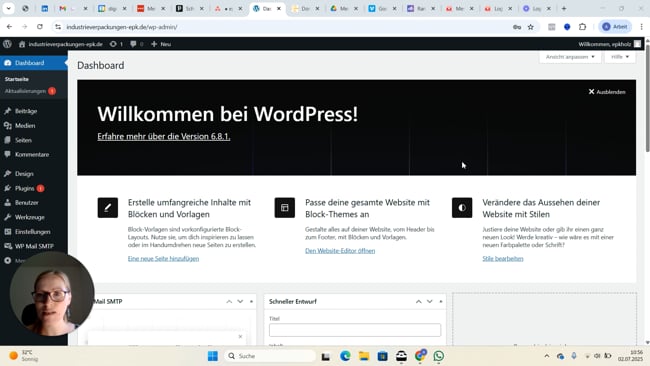
Task: Click the Neu add-new button
Action: 161,44
